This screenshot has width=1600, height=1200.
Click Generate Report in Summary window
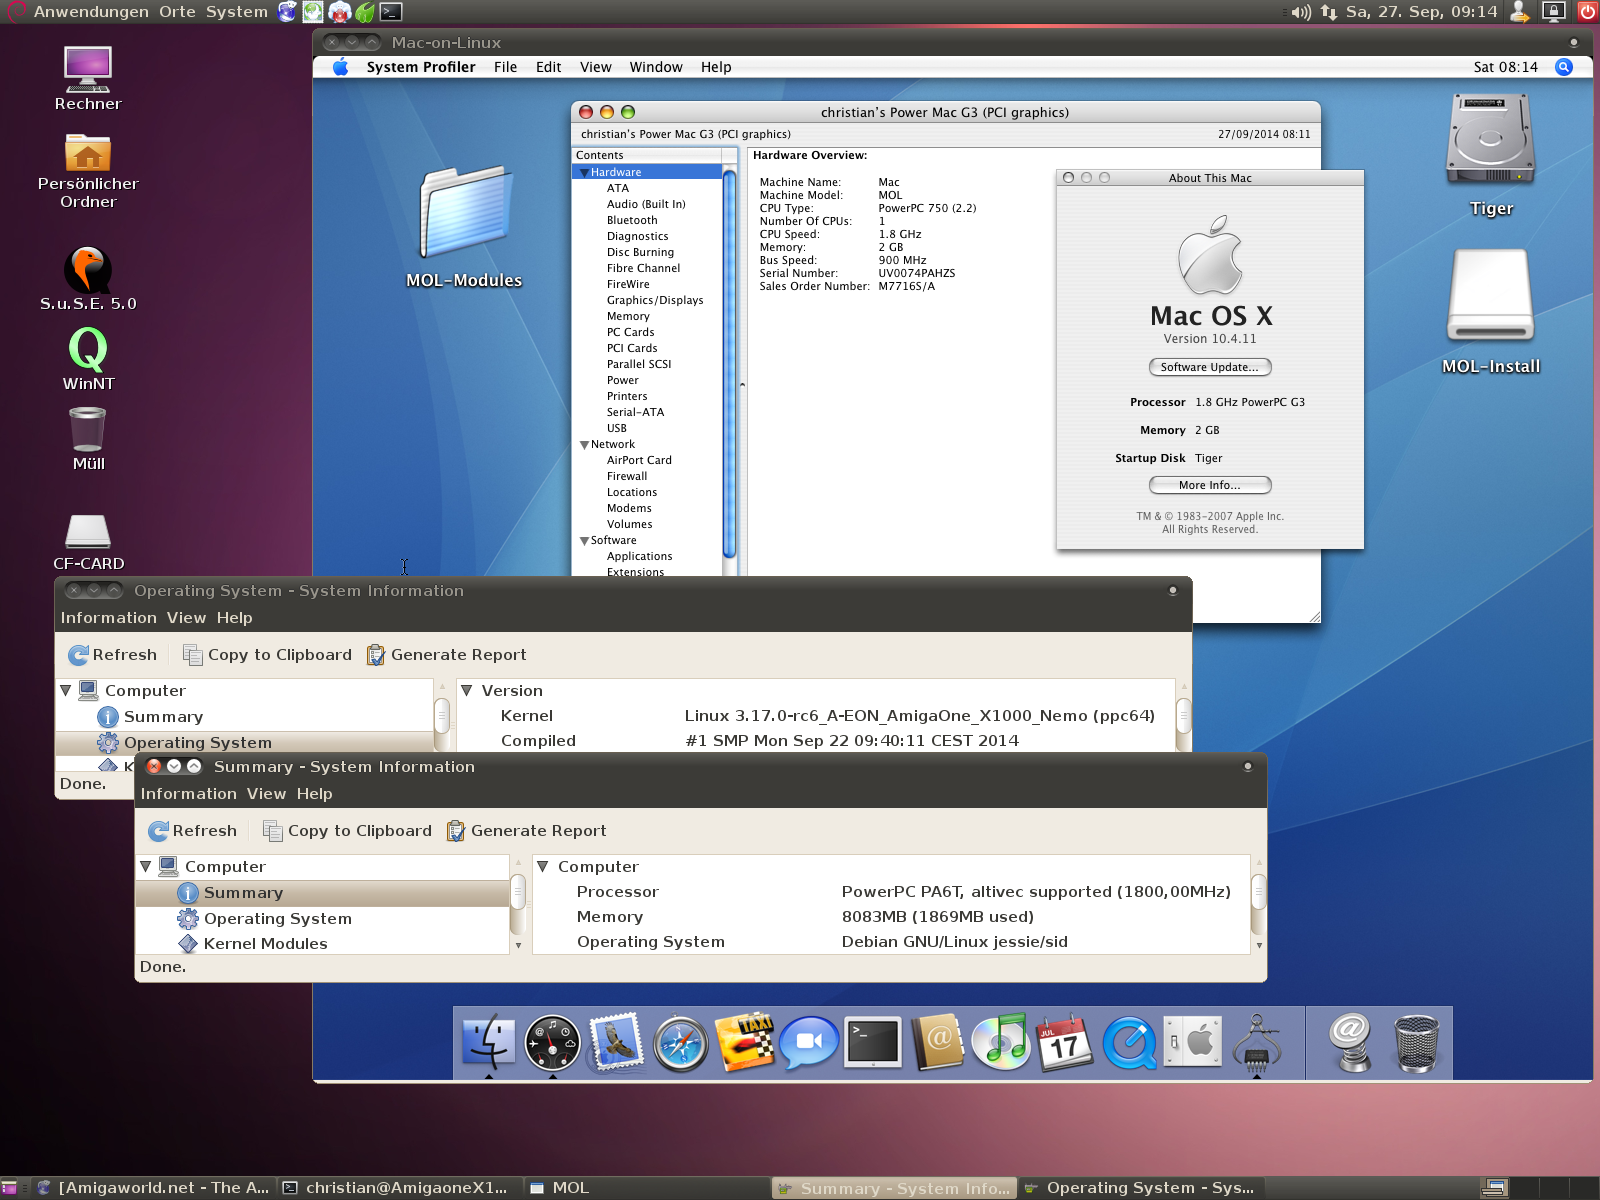(527, 831)
